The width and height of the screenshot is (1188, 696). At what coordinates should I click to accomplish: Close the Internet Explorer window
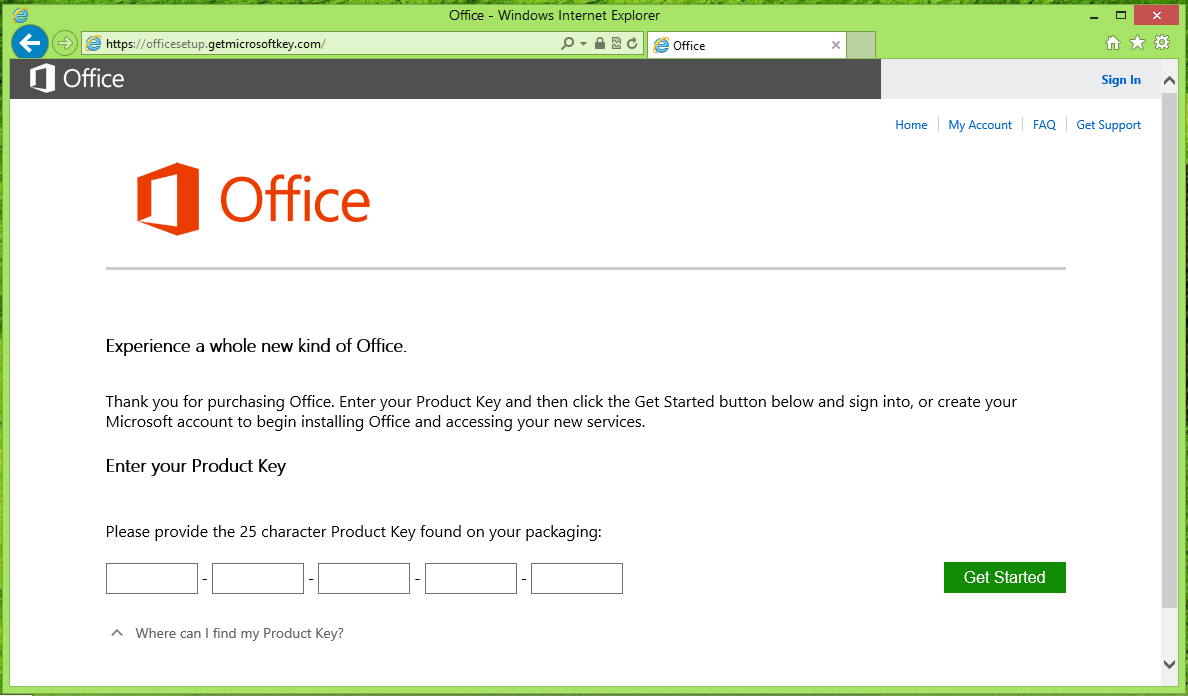1156,15
